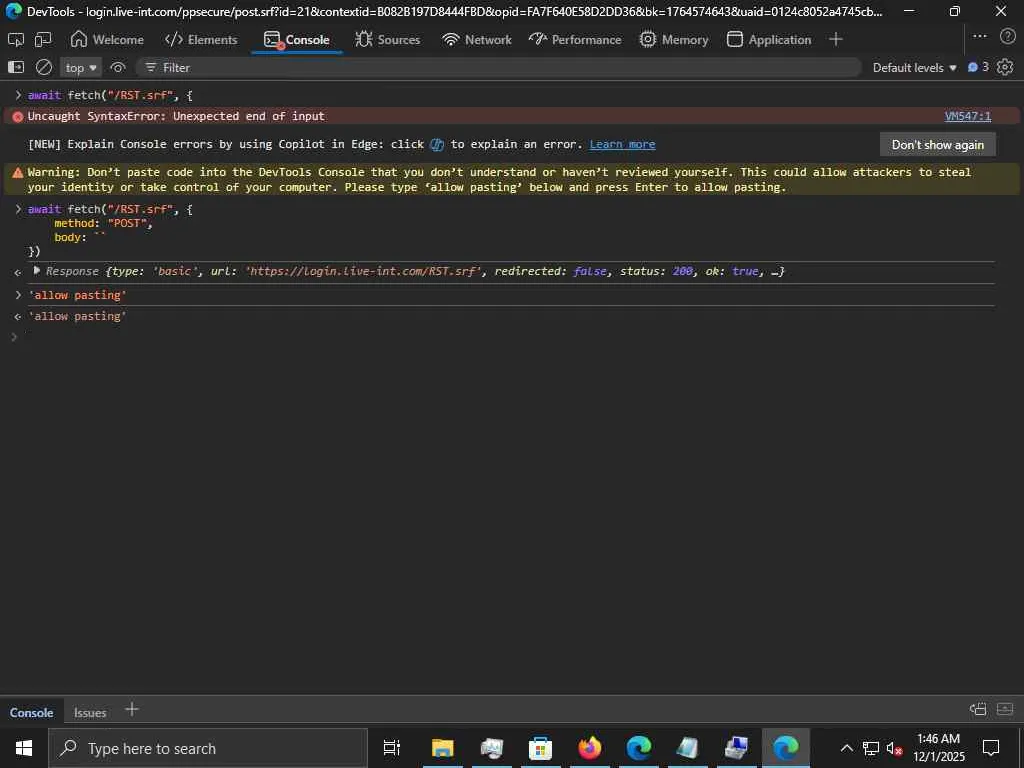Toggle device emulation icon
The height and width of the screenshot is (768, 1024).
coord(43,40)
